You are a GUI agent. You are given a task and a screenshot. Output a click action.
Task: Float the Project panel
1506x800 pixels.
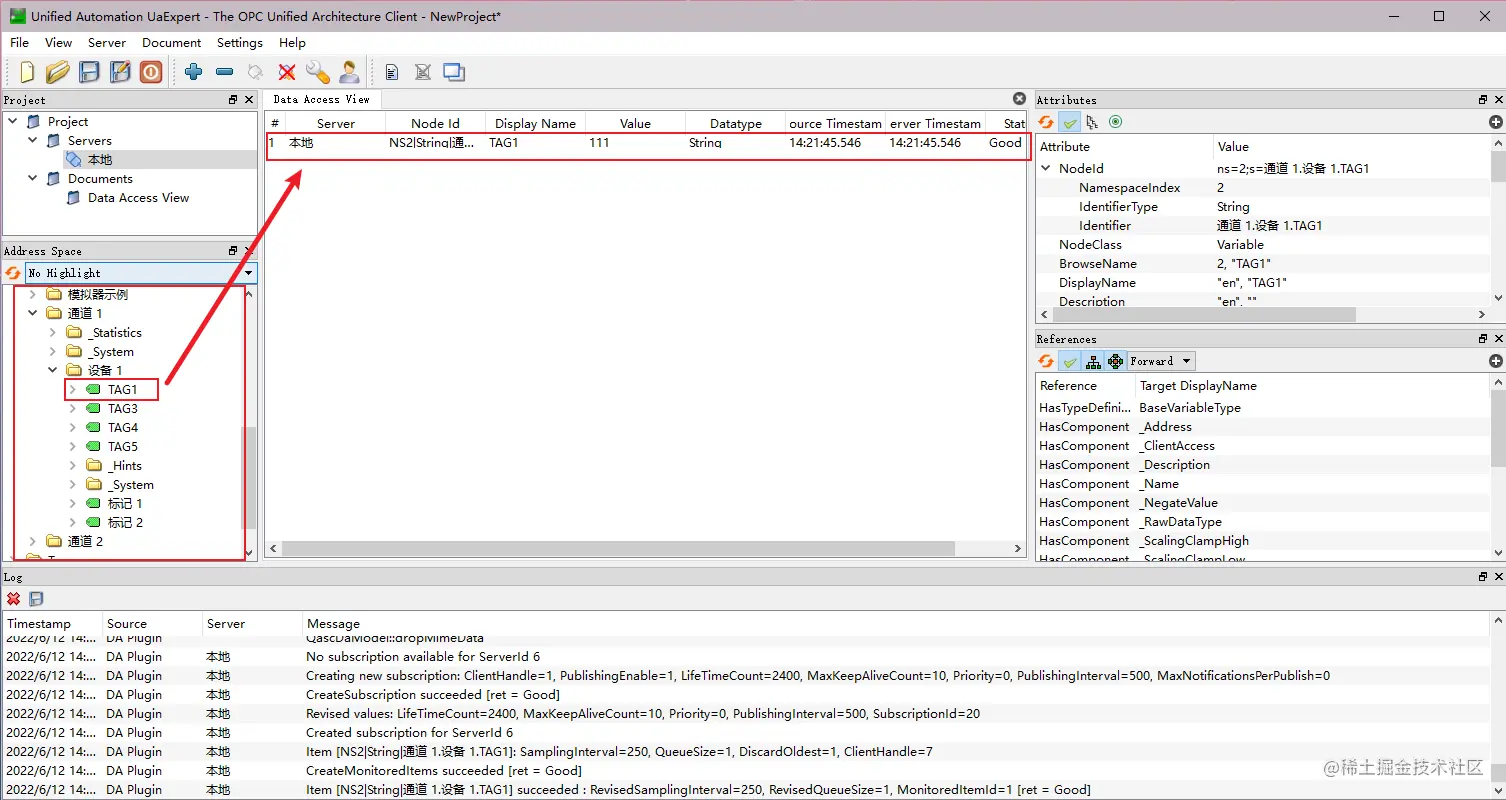(x=233, y=100)
